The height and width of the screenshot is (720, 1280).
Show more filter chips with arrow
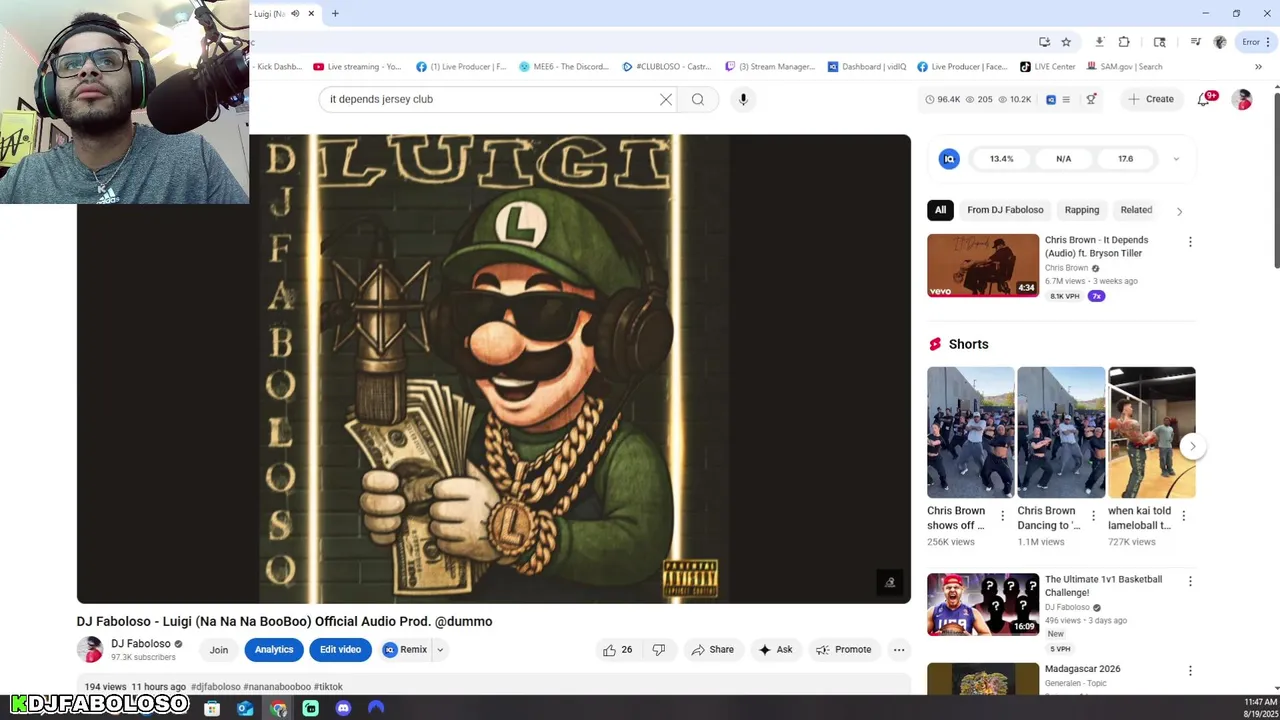click(x=1179, y=211)
